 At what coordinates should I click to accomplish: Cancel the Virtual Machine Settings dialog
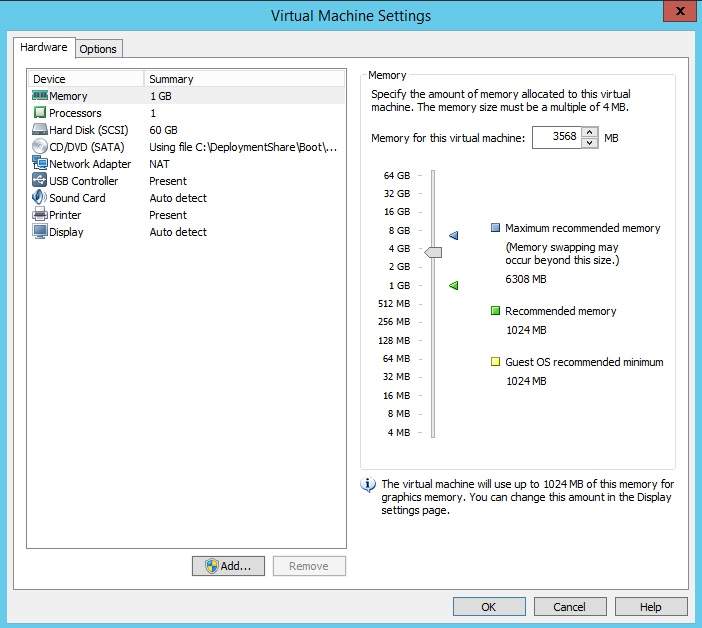(x=569, y=607)
